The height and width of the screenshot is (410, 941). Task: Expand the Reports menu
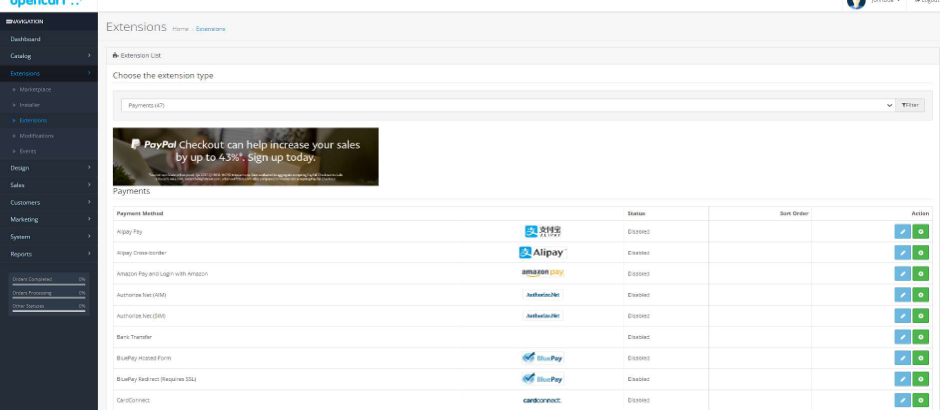[x=49, y=254]
